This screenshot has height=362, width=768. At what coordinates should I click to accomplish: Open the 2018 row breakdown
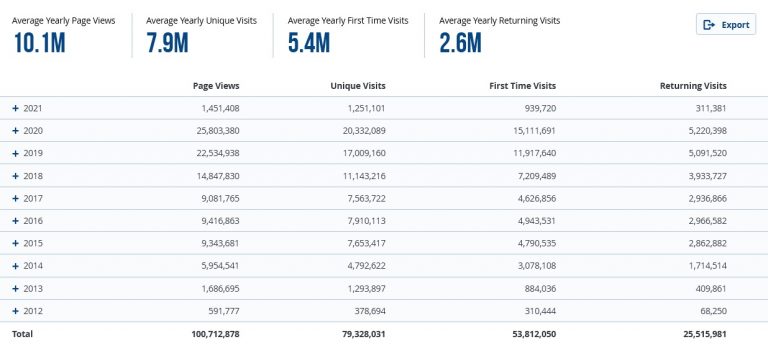click(x=15, y=176)
